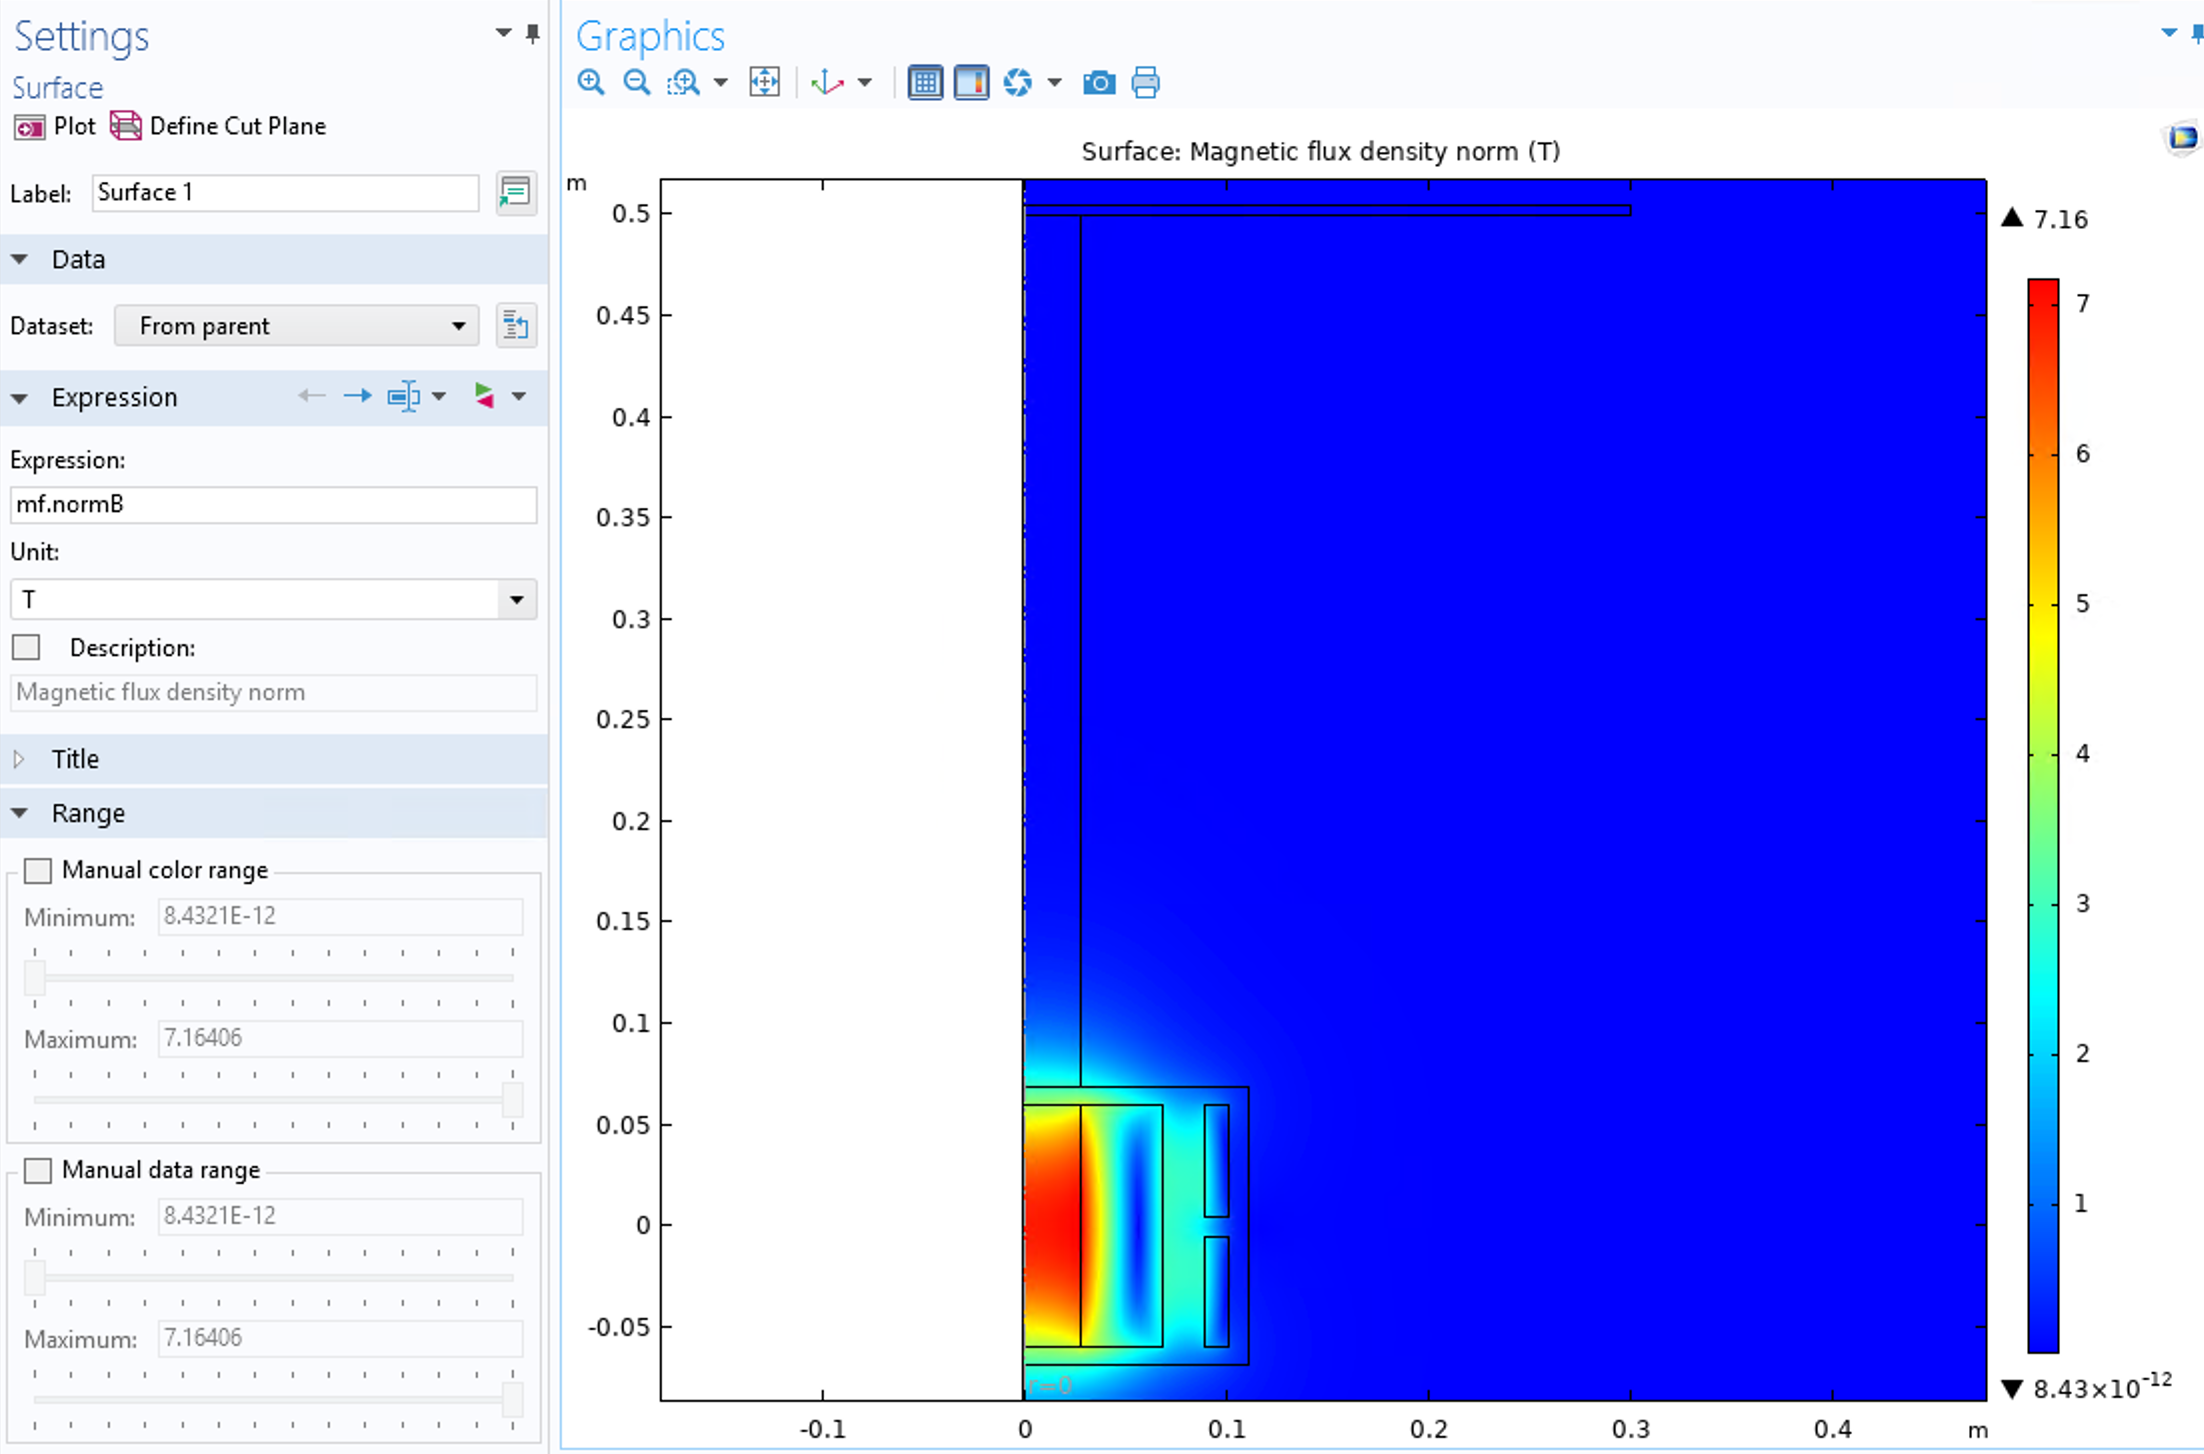
Task: Click the Zoom Out icon in the Graphics toolbar
Action: [x=637, y=82]
